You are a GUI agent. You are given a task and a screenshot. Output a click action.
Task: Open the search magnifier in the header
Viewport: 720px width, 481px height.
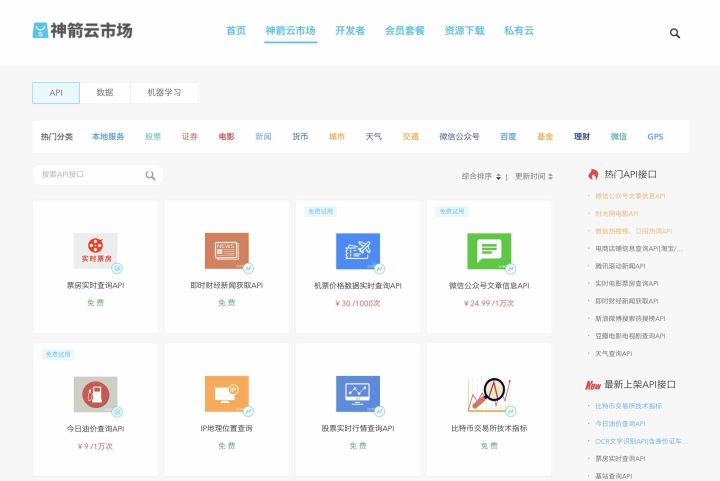point(675,33)
